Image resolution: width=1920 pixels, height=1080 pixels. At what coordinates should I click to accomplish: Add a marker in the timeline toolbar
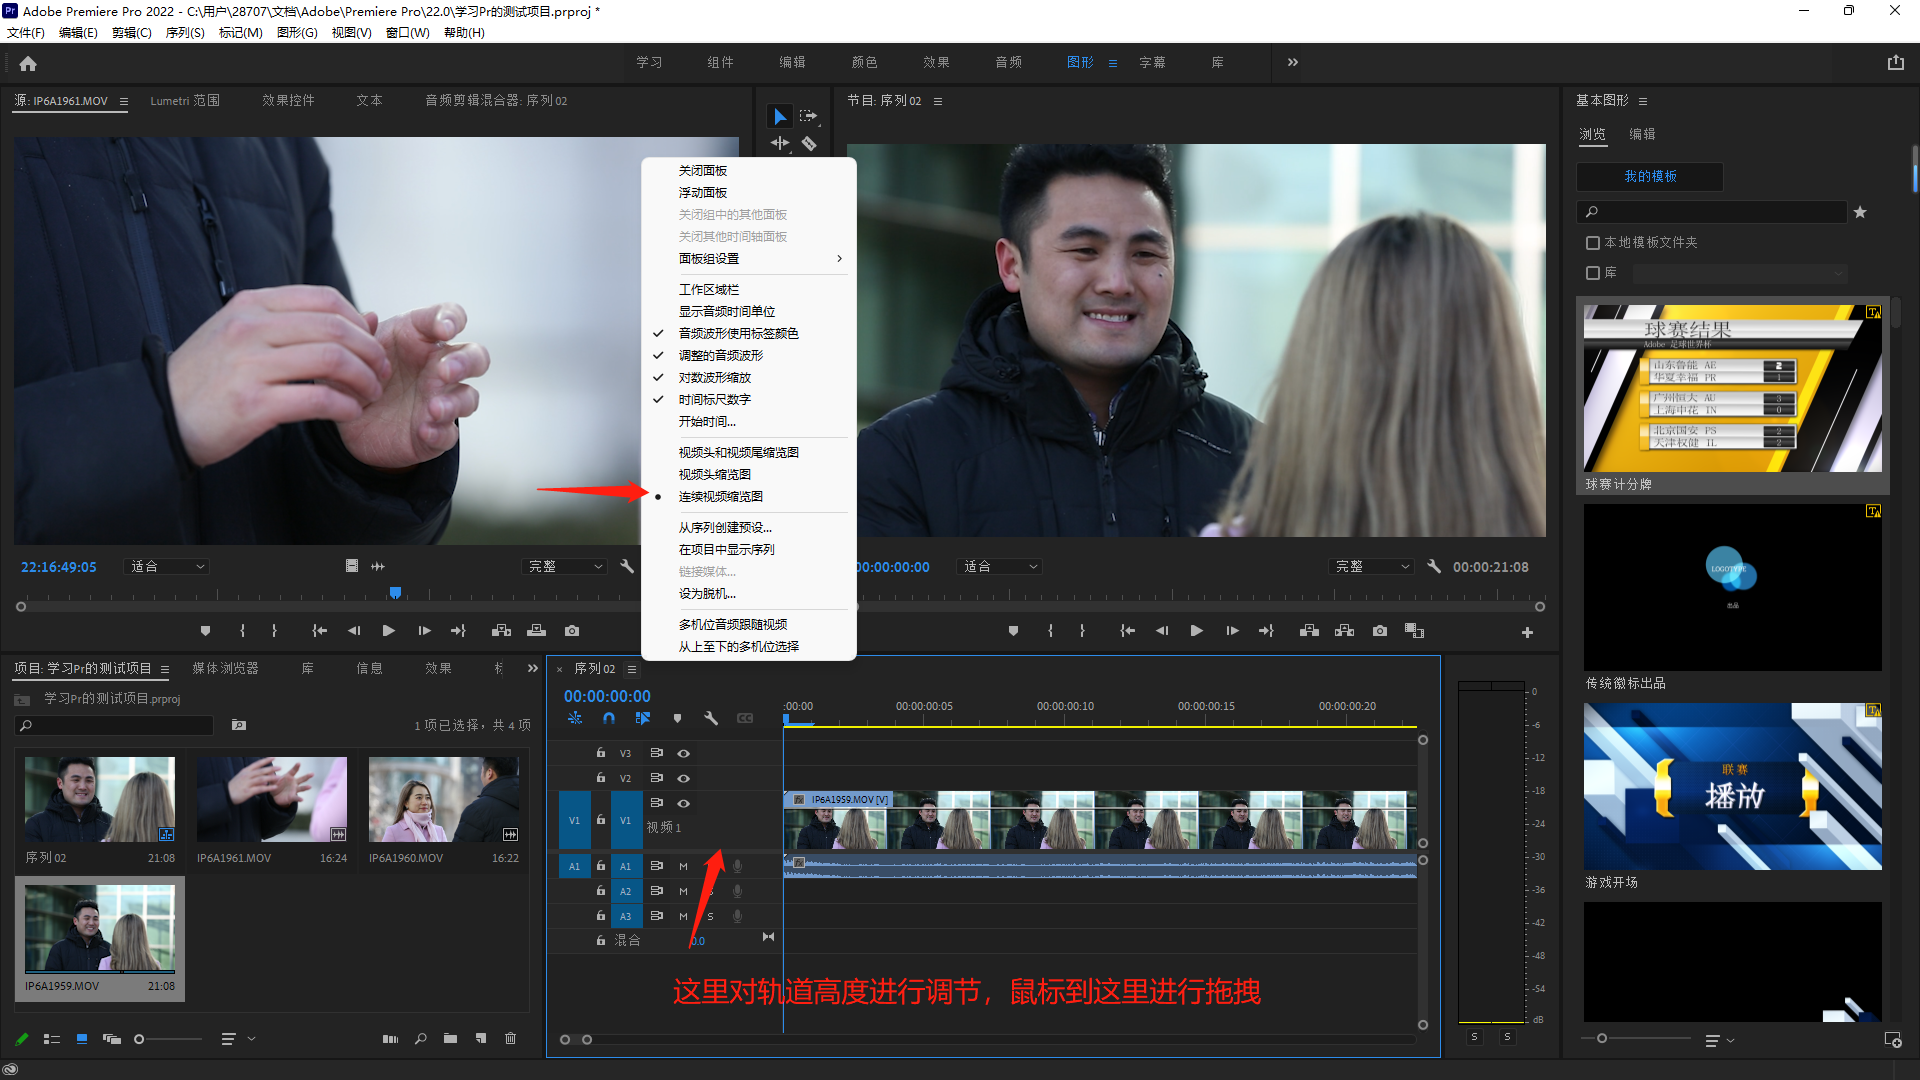[677, 718]
